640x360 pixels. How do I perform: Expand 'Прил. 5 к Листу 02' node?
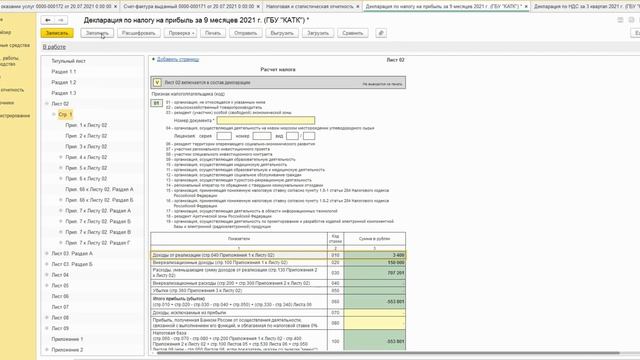(x=61, y=168)
